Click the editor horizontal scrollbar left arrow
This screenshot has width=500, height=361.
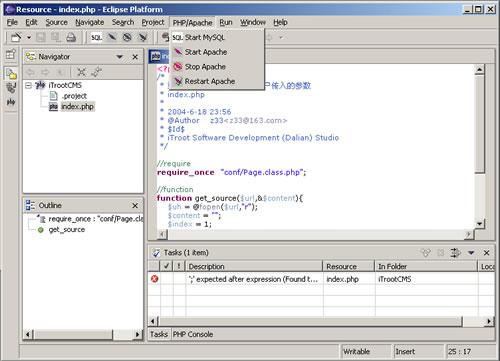162,234
